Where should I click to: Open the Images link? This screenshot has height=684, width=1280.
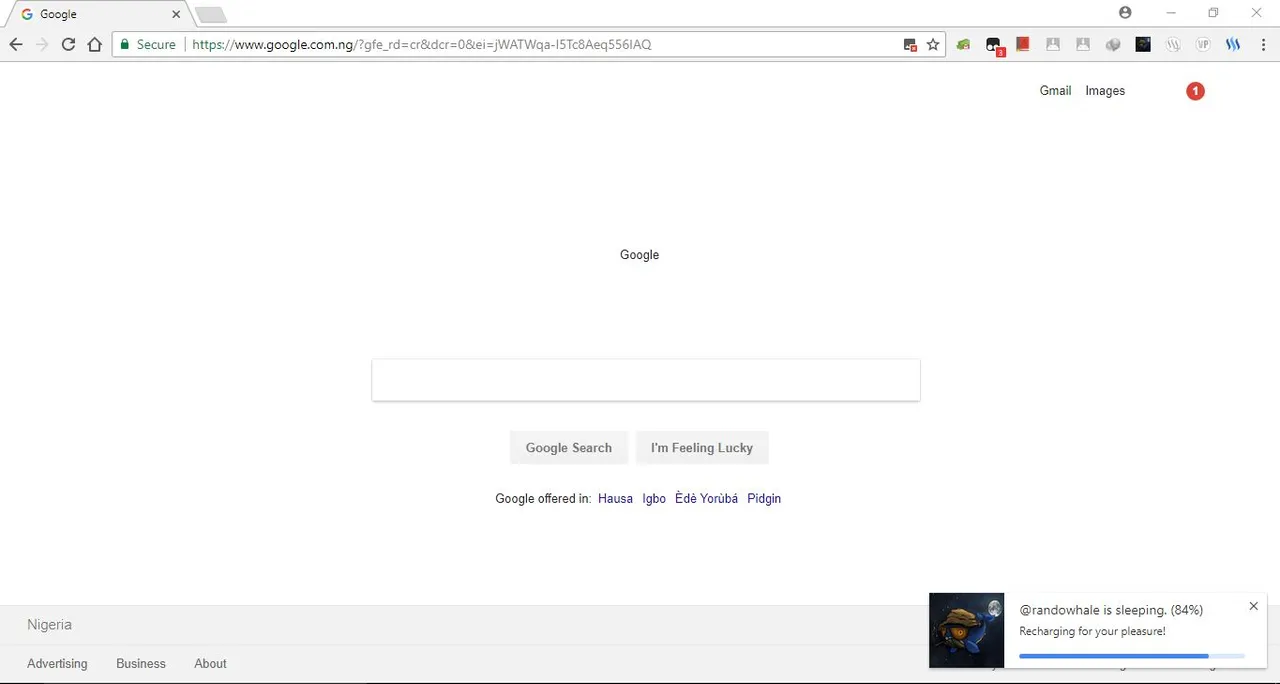coord(1105,91)
